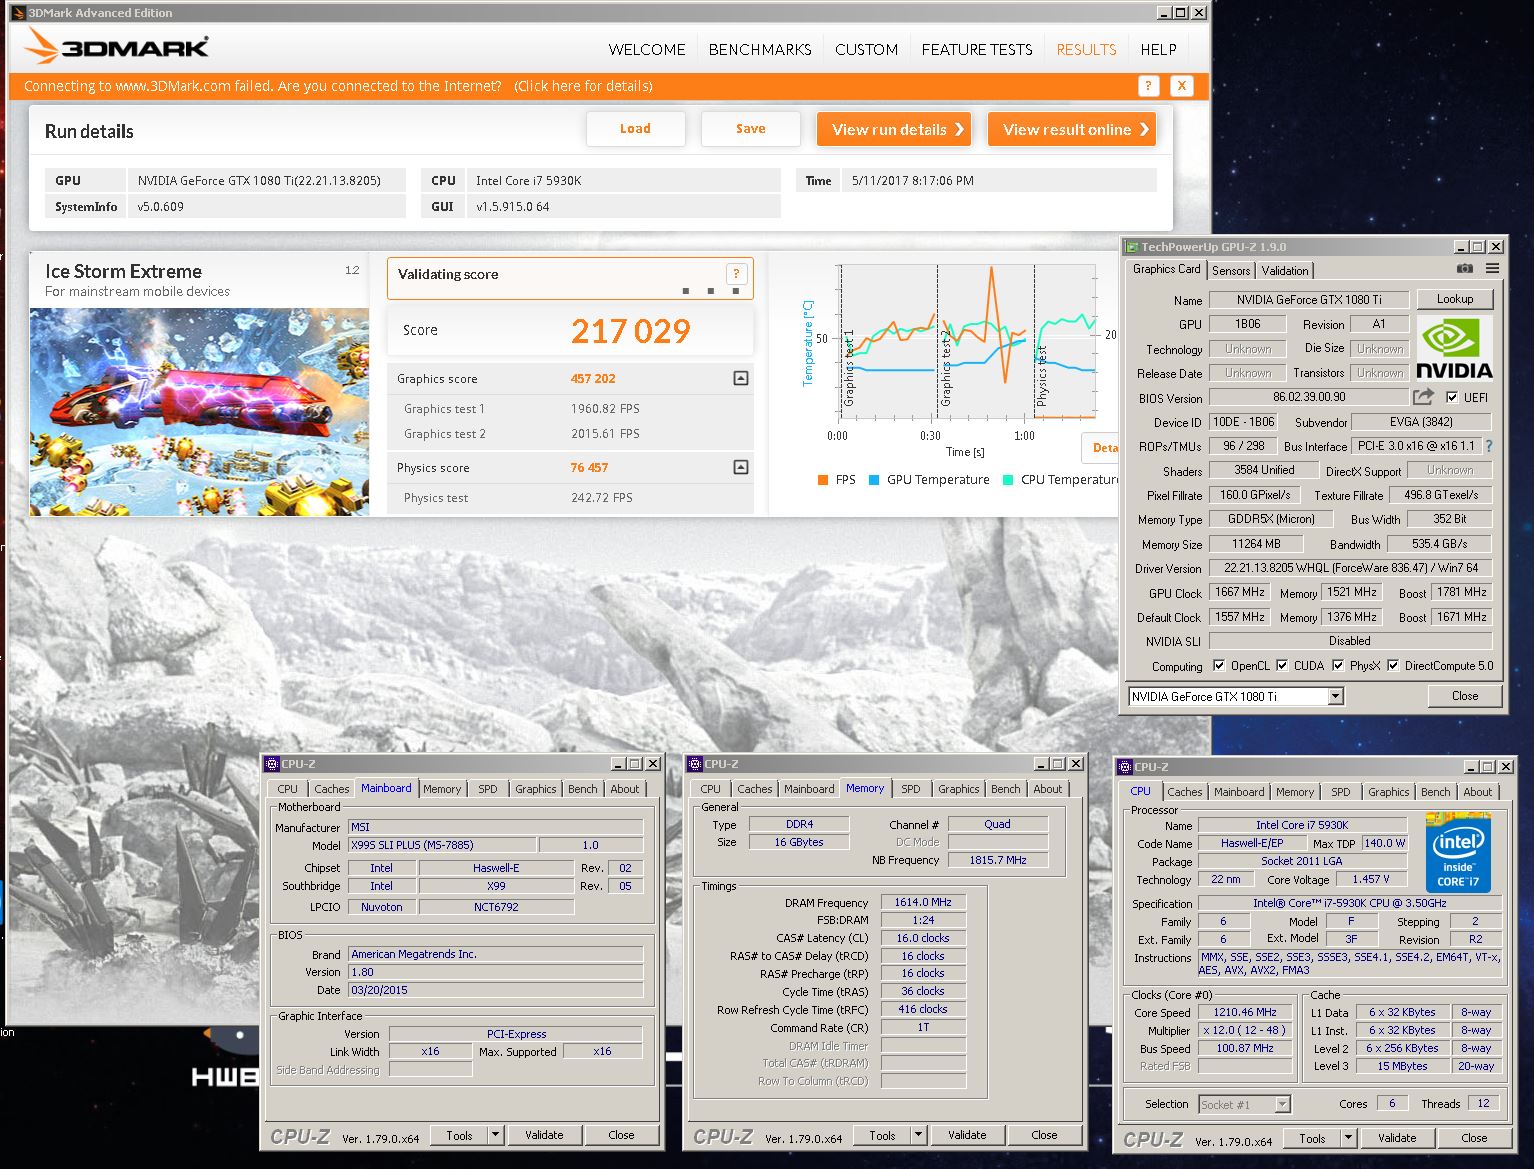Click the Core Speed value field in CPU-Z
The height and width of the screenshot is (1169, 1534).
(x=1245, y=1012)
